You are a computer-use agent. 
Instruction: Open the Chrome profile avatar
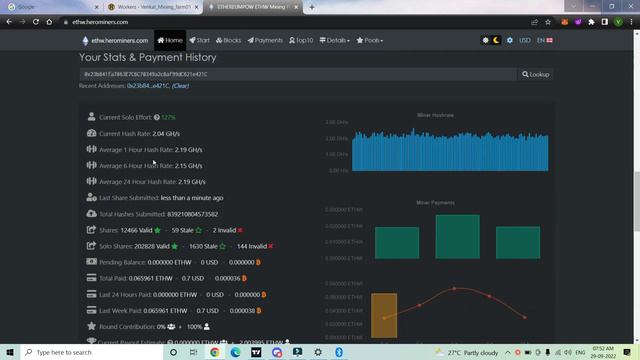point(618,22)
